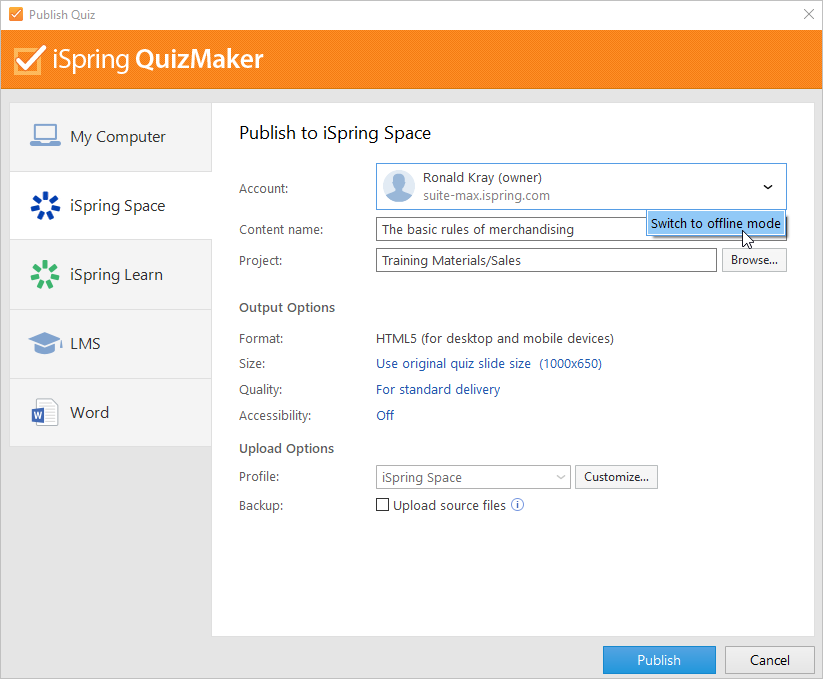Click the iSpring QuizMaker checkmark logo

coord(29,59)
